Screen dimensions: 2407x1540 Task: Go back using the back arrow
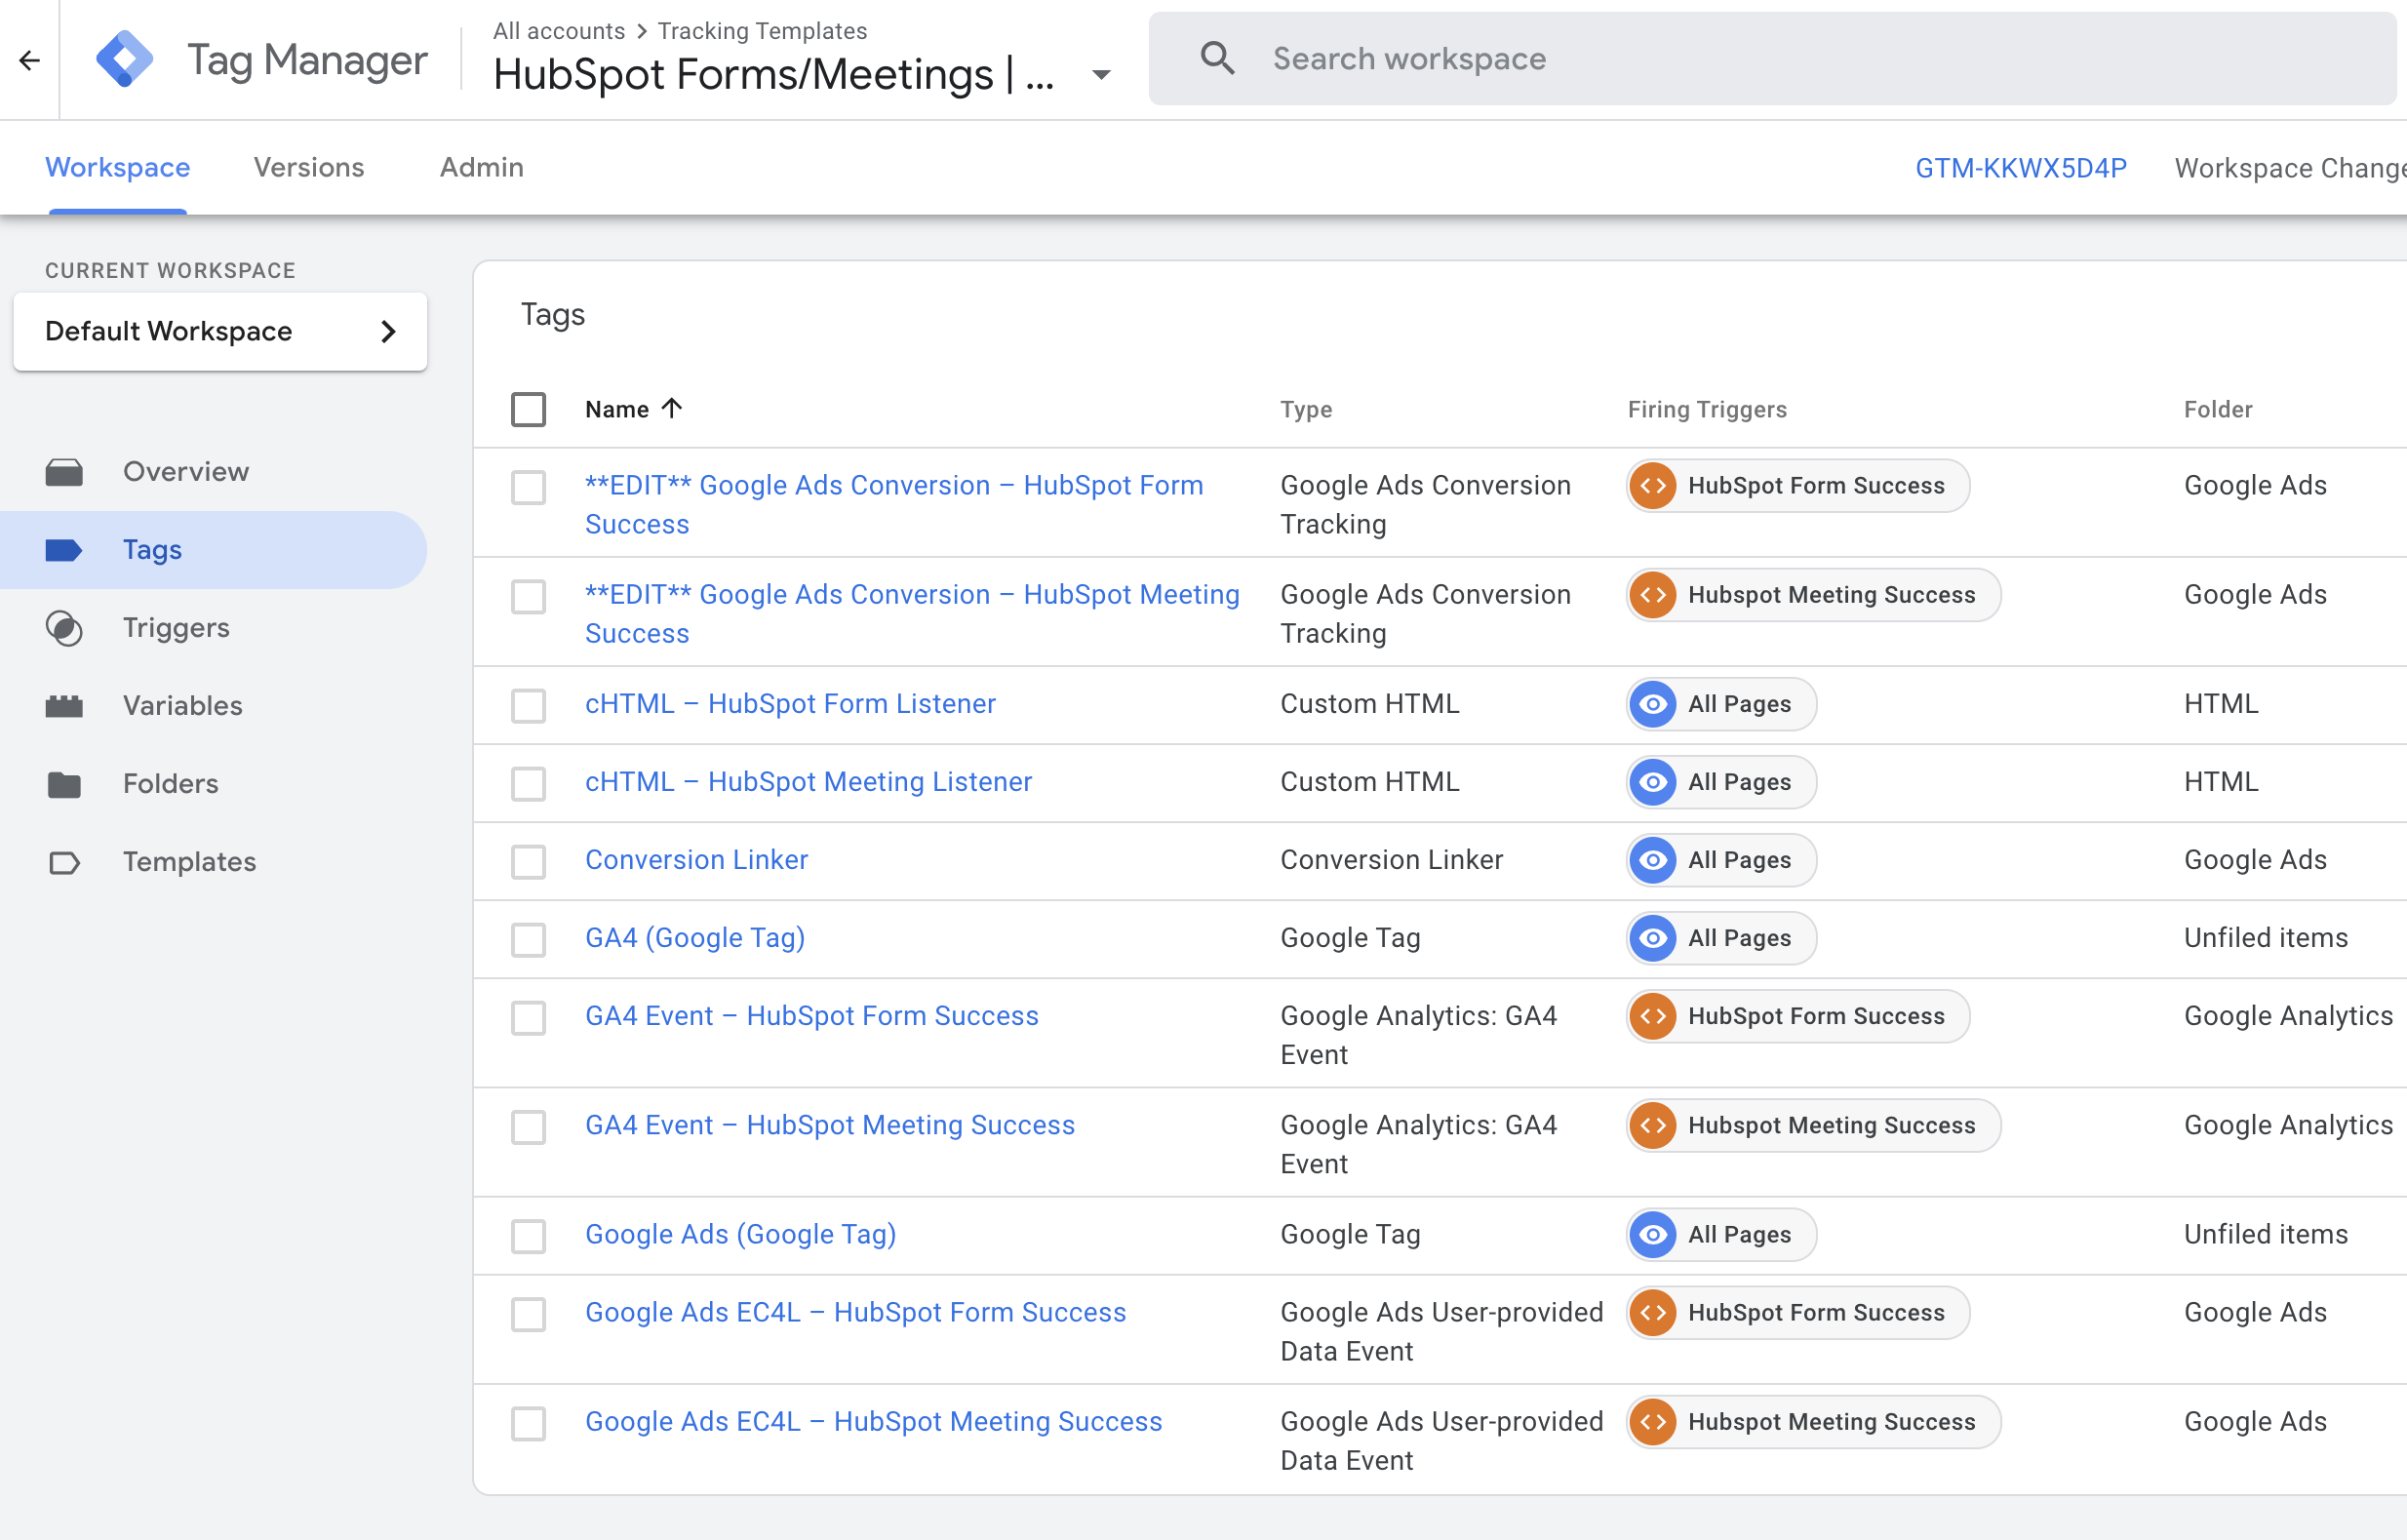[x=30, y=60]
